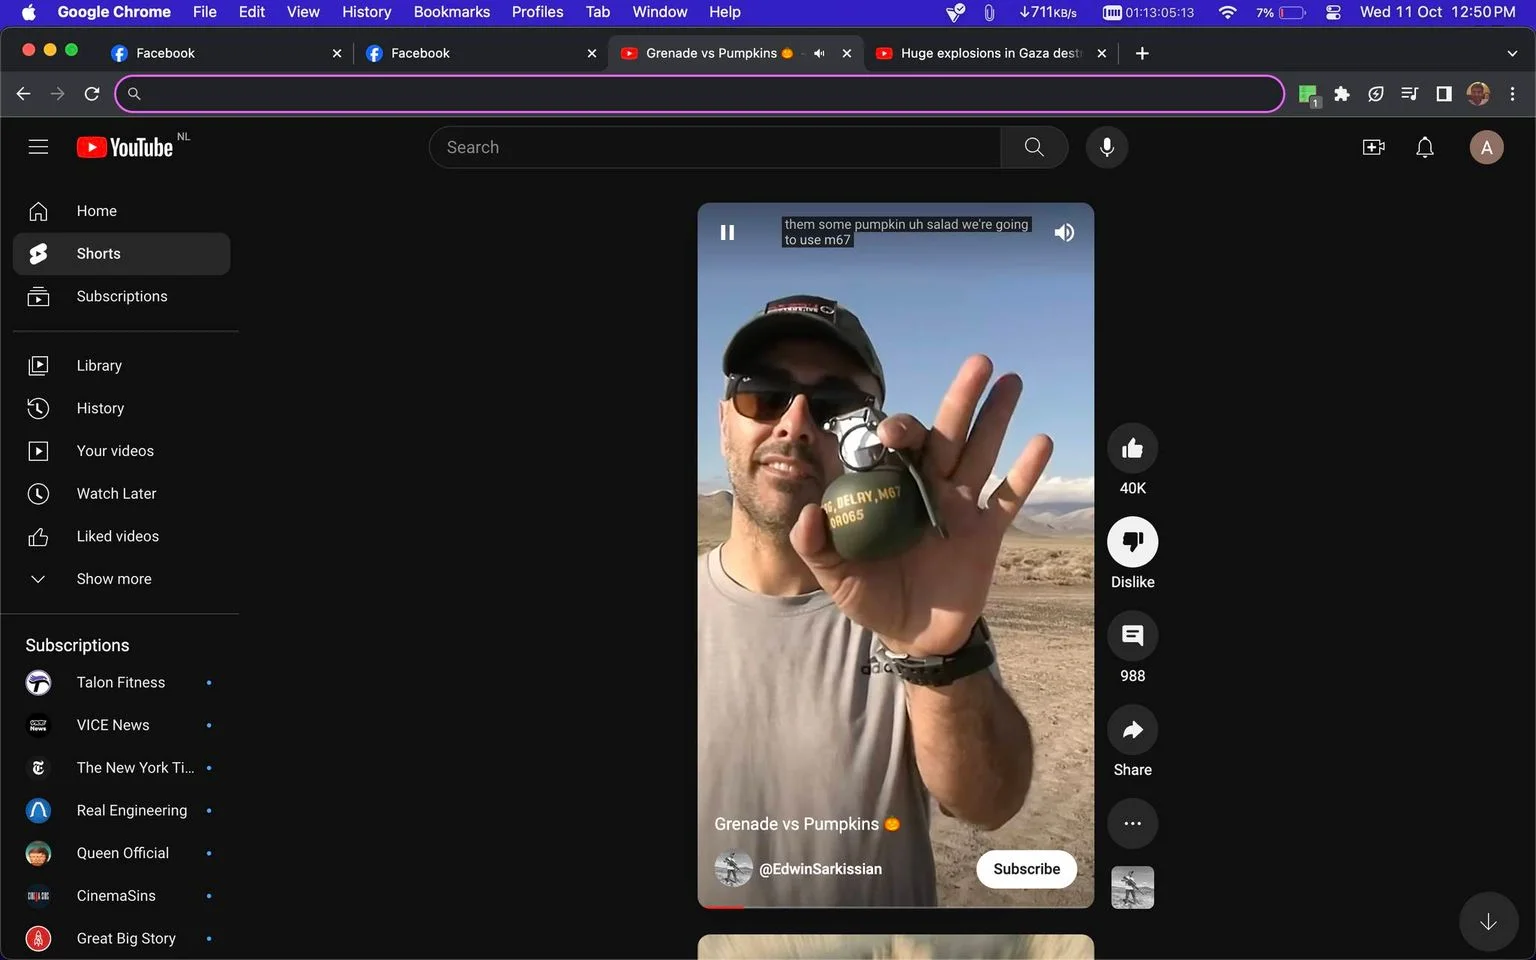Toggle the hamburger guide menu
This screenshot has height=960, width=1536.
coord(38,147)
